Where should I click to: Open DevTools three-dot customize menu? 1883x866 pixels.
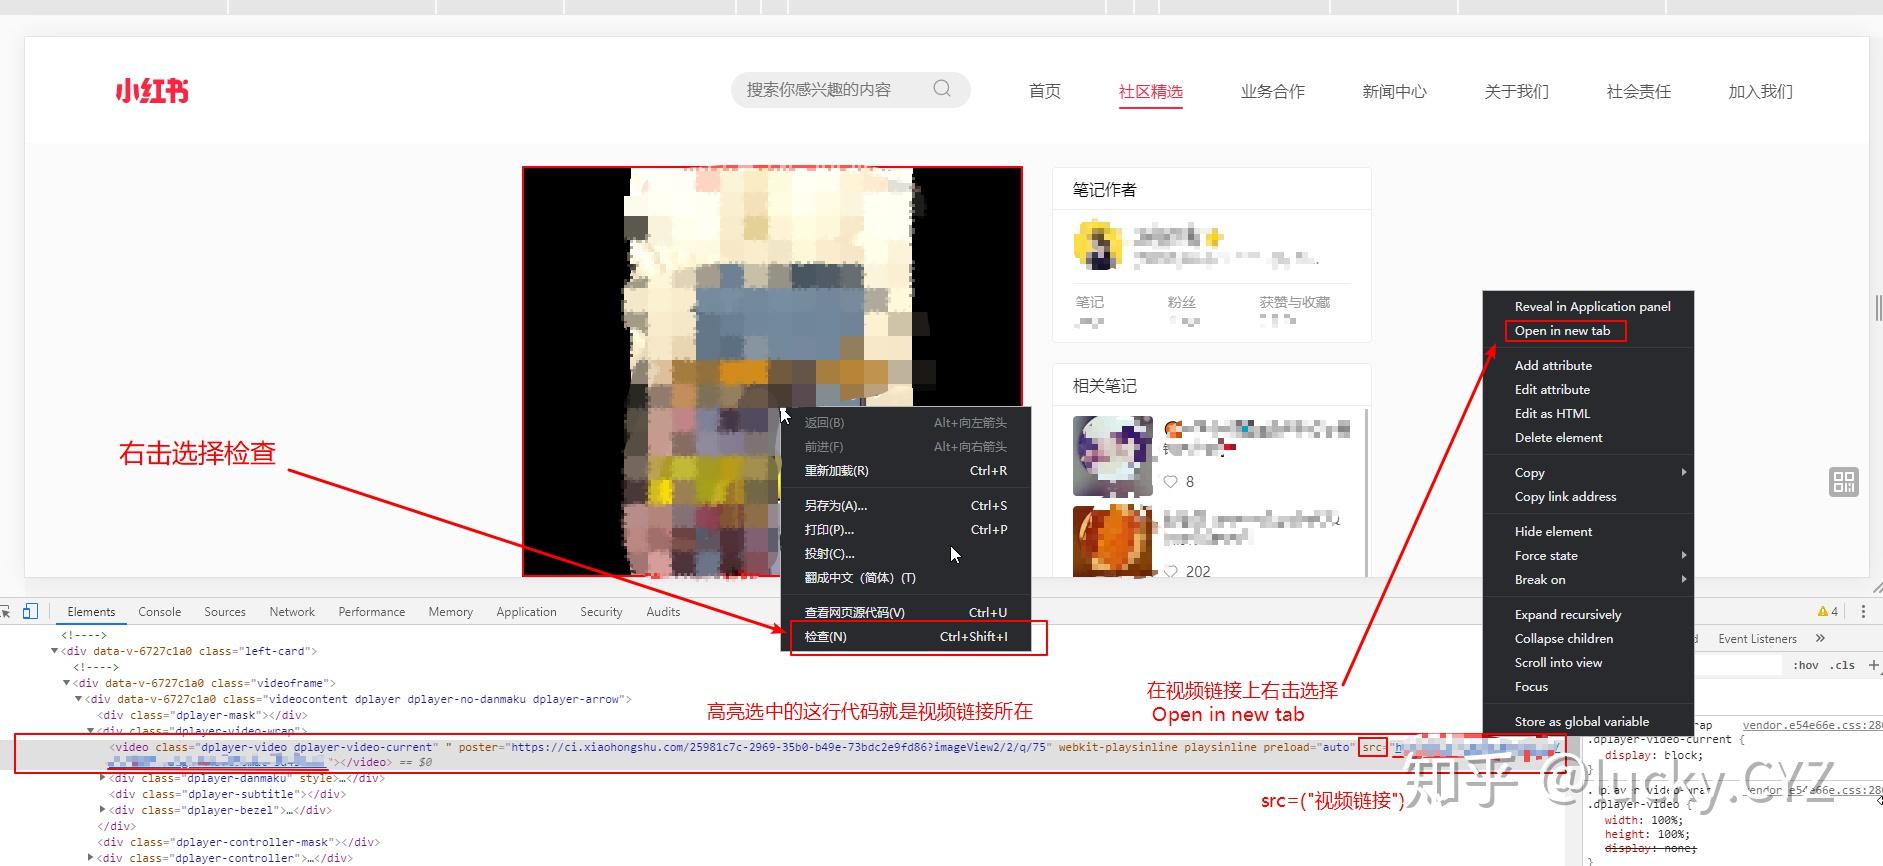coord(1863,611)
